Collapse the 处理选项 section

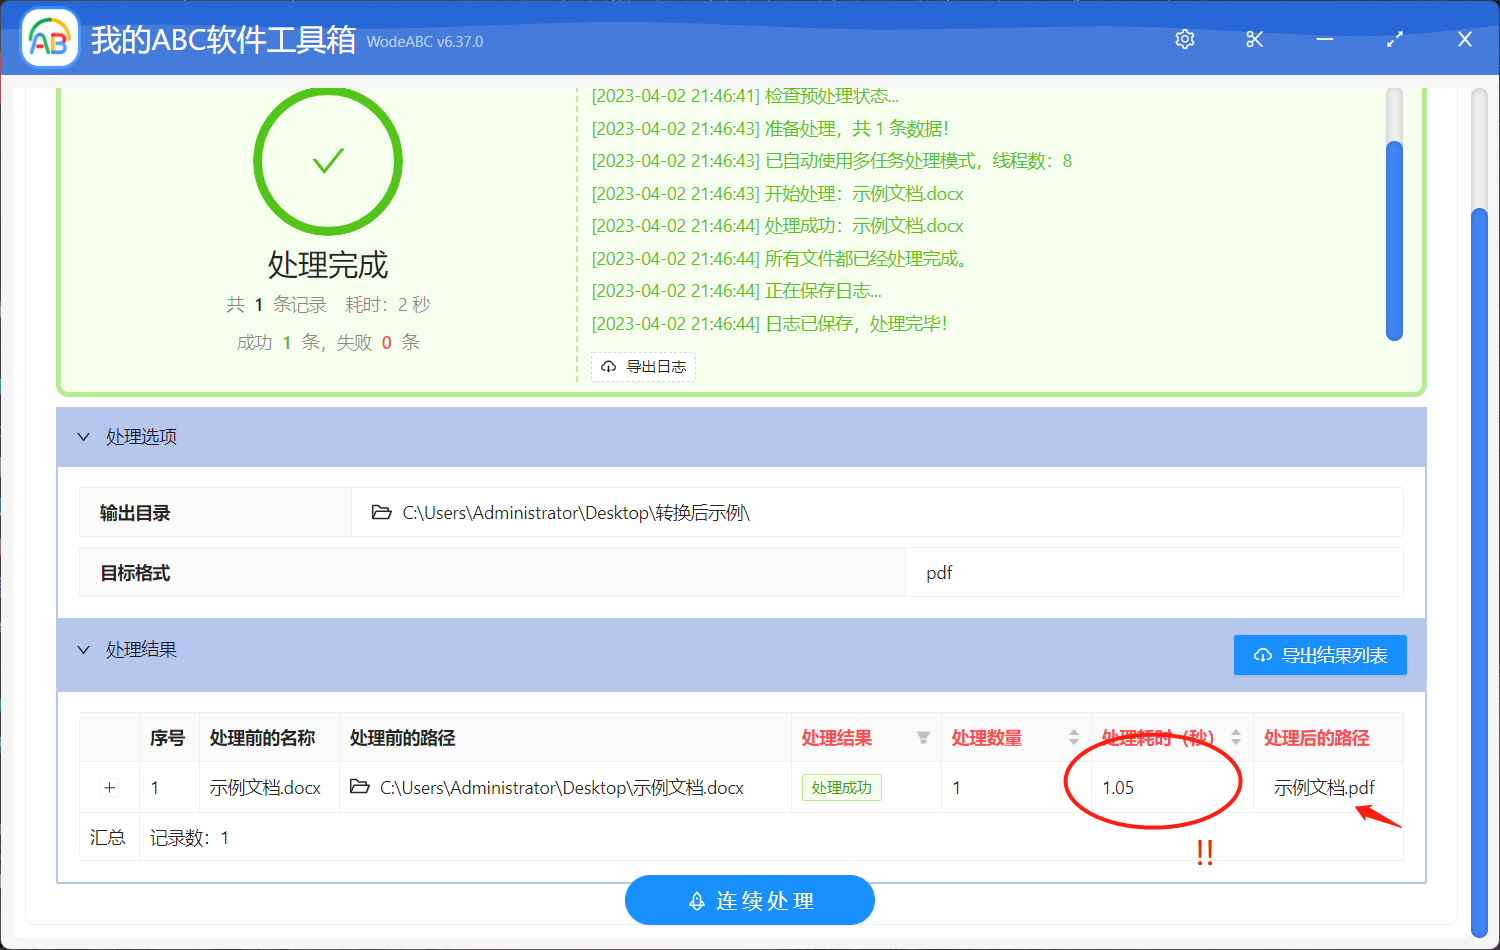click(84, 437)
